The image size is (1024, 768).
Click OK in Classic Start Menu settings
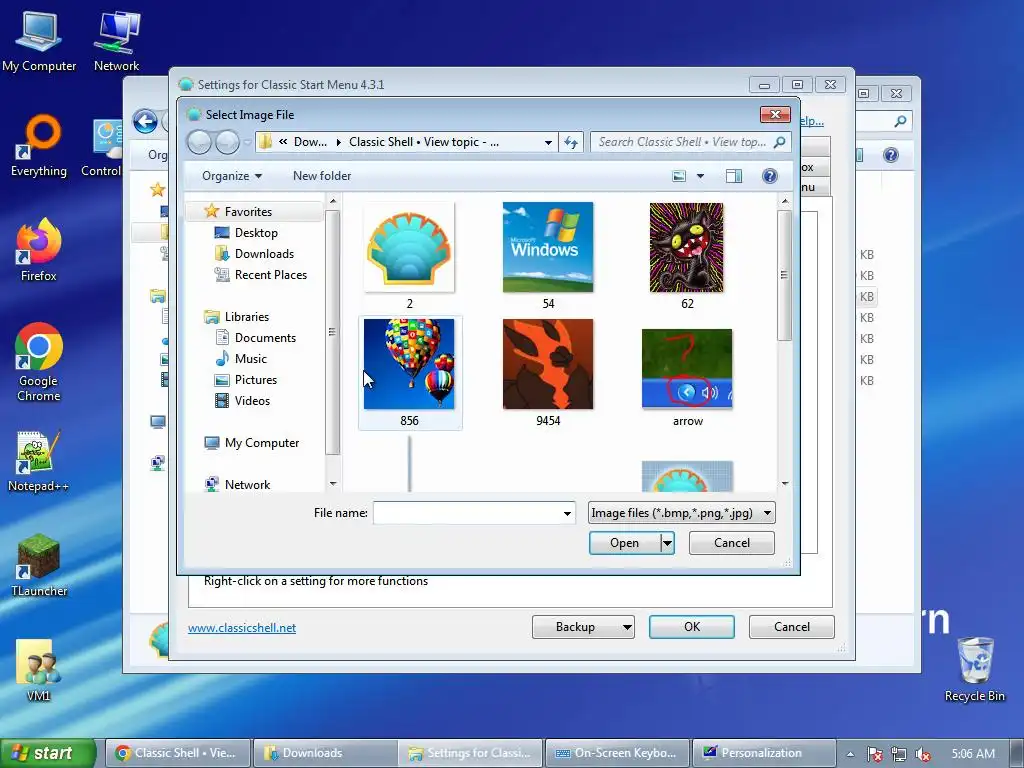coord(692,627)
